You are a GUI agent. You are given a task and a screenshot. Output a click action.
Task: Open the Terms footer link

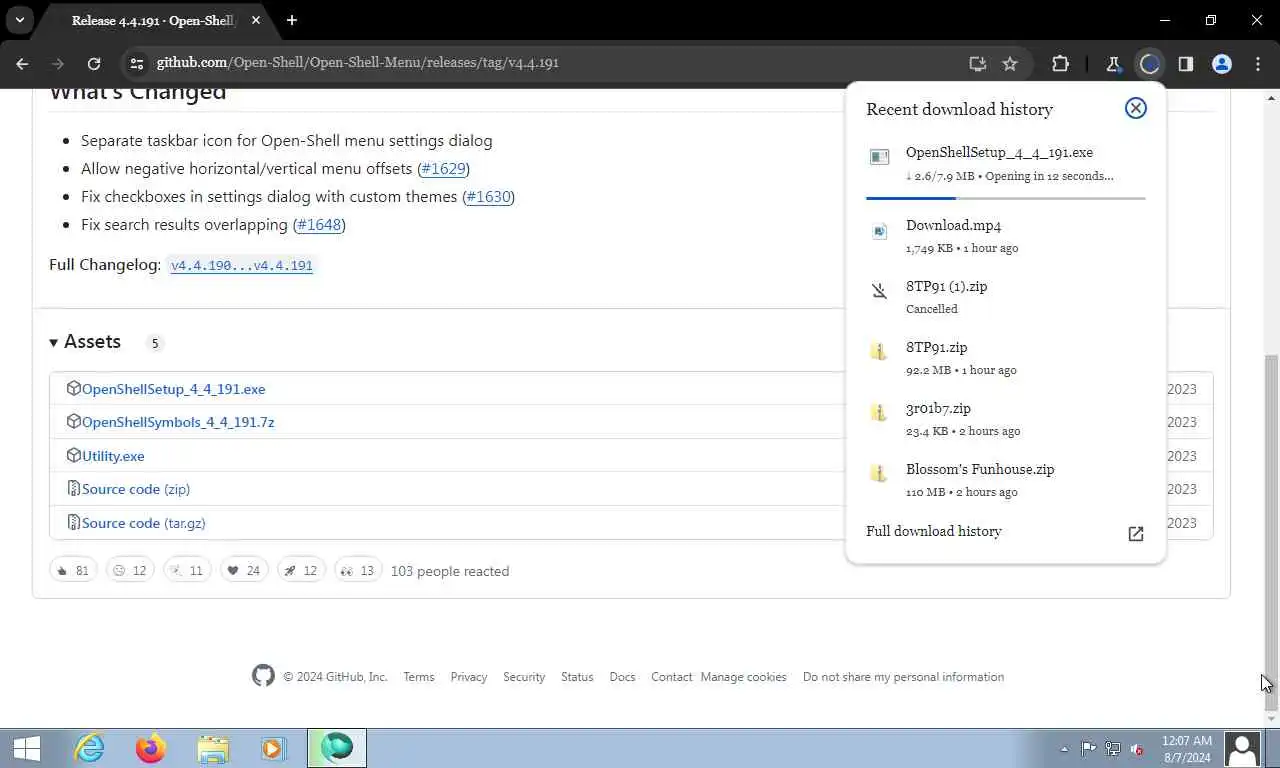pos(419,677)
